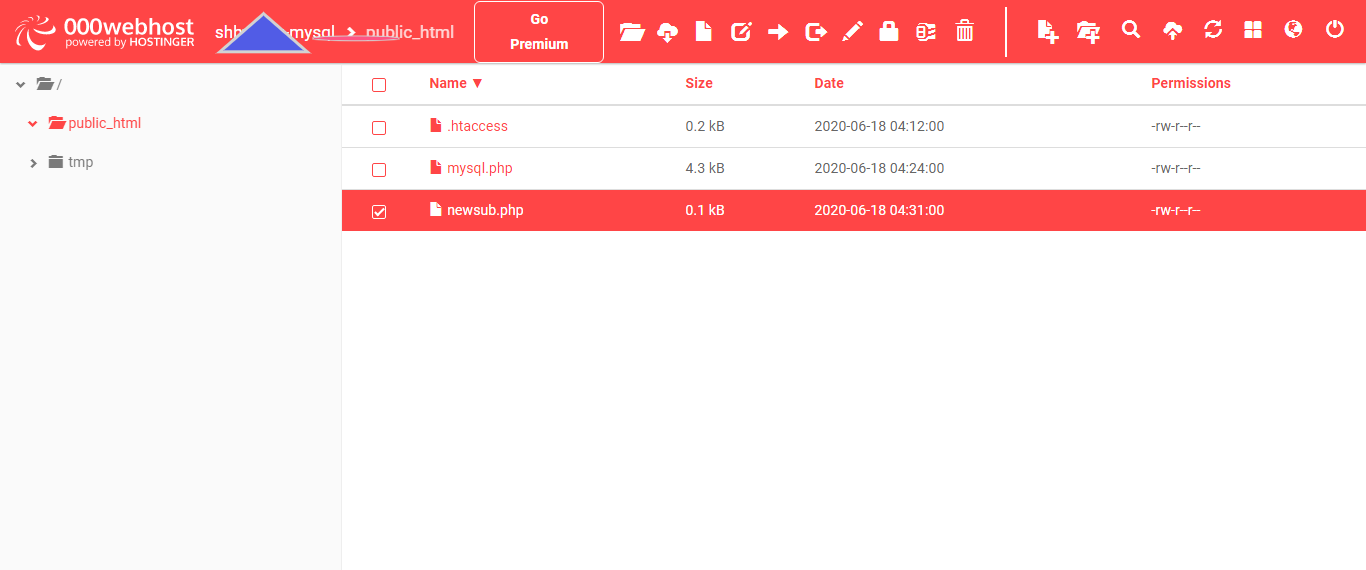This screenshot has height=570, width=1366.
Task: Click the view file document icon
Action: [x=704, y=31]
